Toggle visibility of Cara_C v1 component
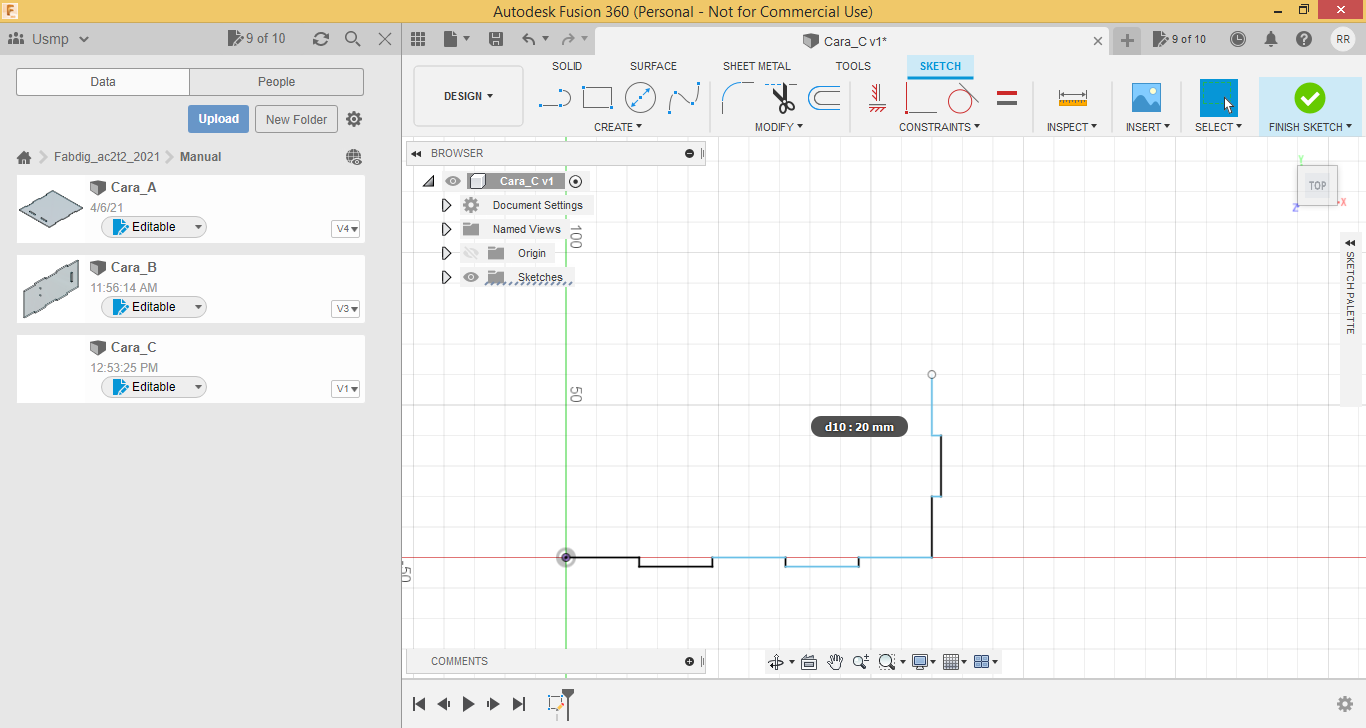 tap(453, 181)
